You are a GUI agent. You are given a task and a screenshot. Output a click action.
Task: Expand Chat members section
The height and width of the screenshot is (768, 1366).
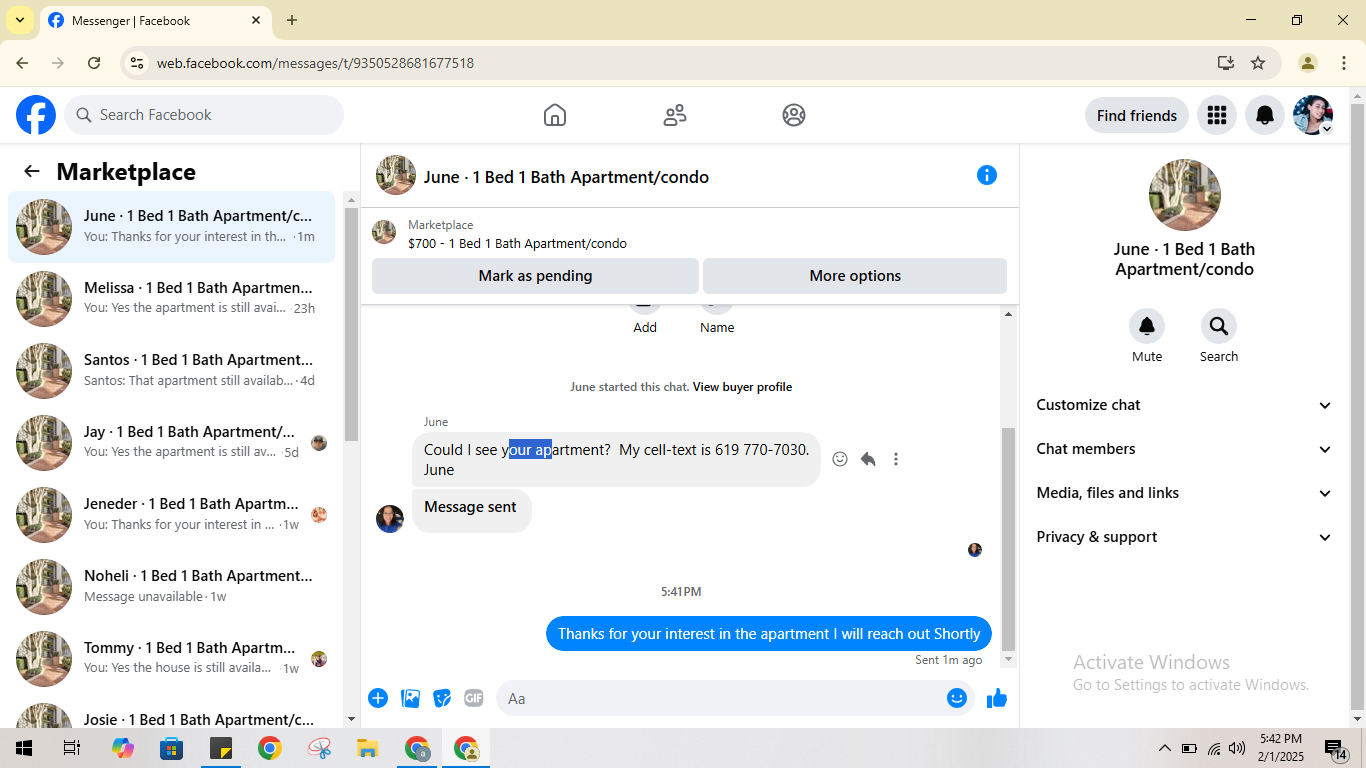coord(1184,449)
